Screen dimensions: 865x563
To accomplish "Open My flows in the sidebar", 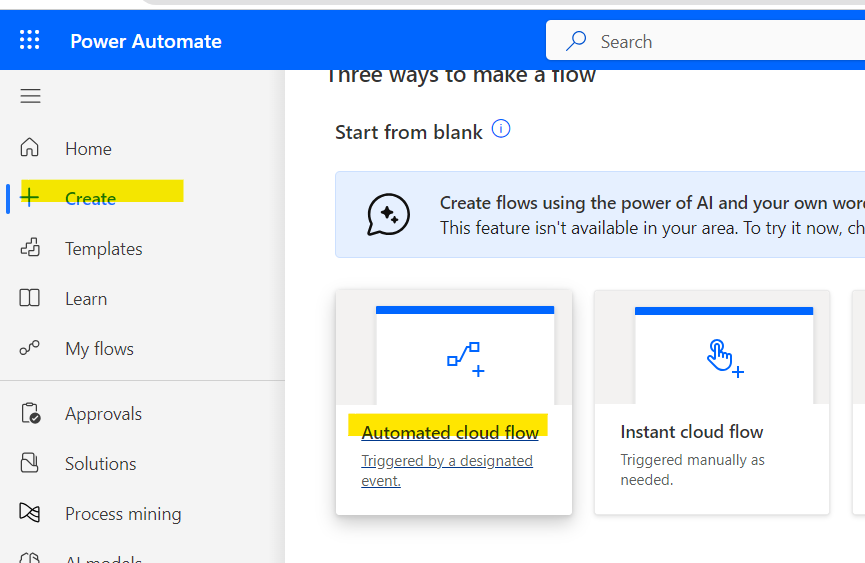I will pos(99,349).
